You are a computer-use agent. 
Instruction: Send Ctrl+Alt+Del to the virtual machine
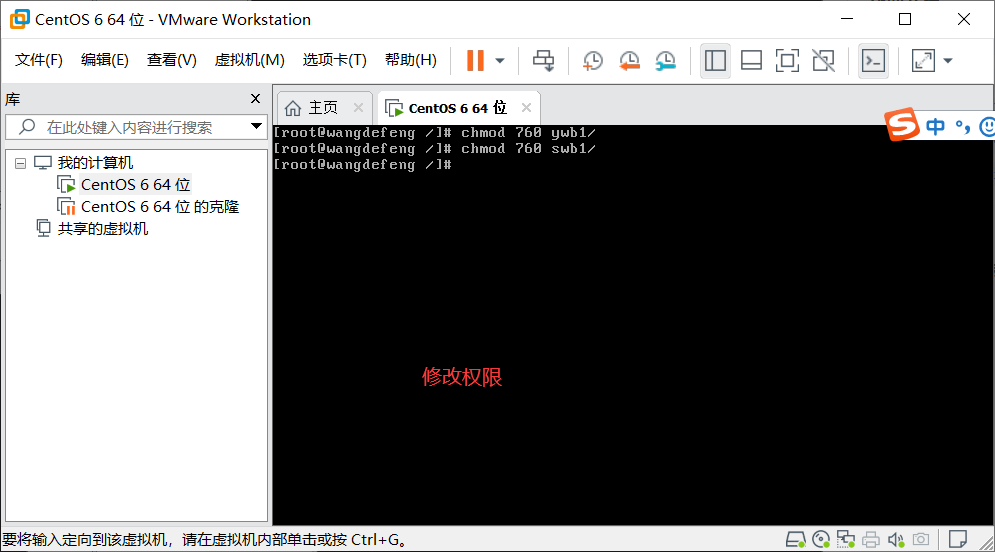(x=543, y=61)
